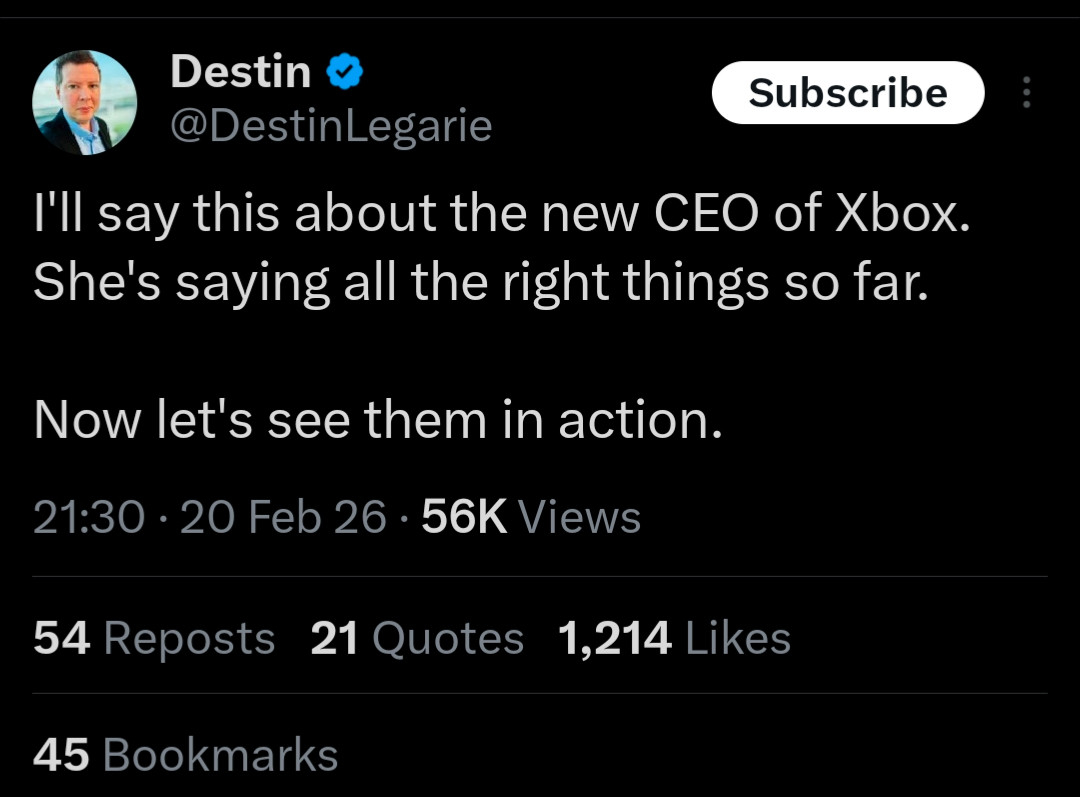Click the display name Destin
The image size is (1080, 797).
pos(240,71)
